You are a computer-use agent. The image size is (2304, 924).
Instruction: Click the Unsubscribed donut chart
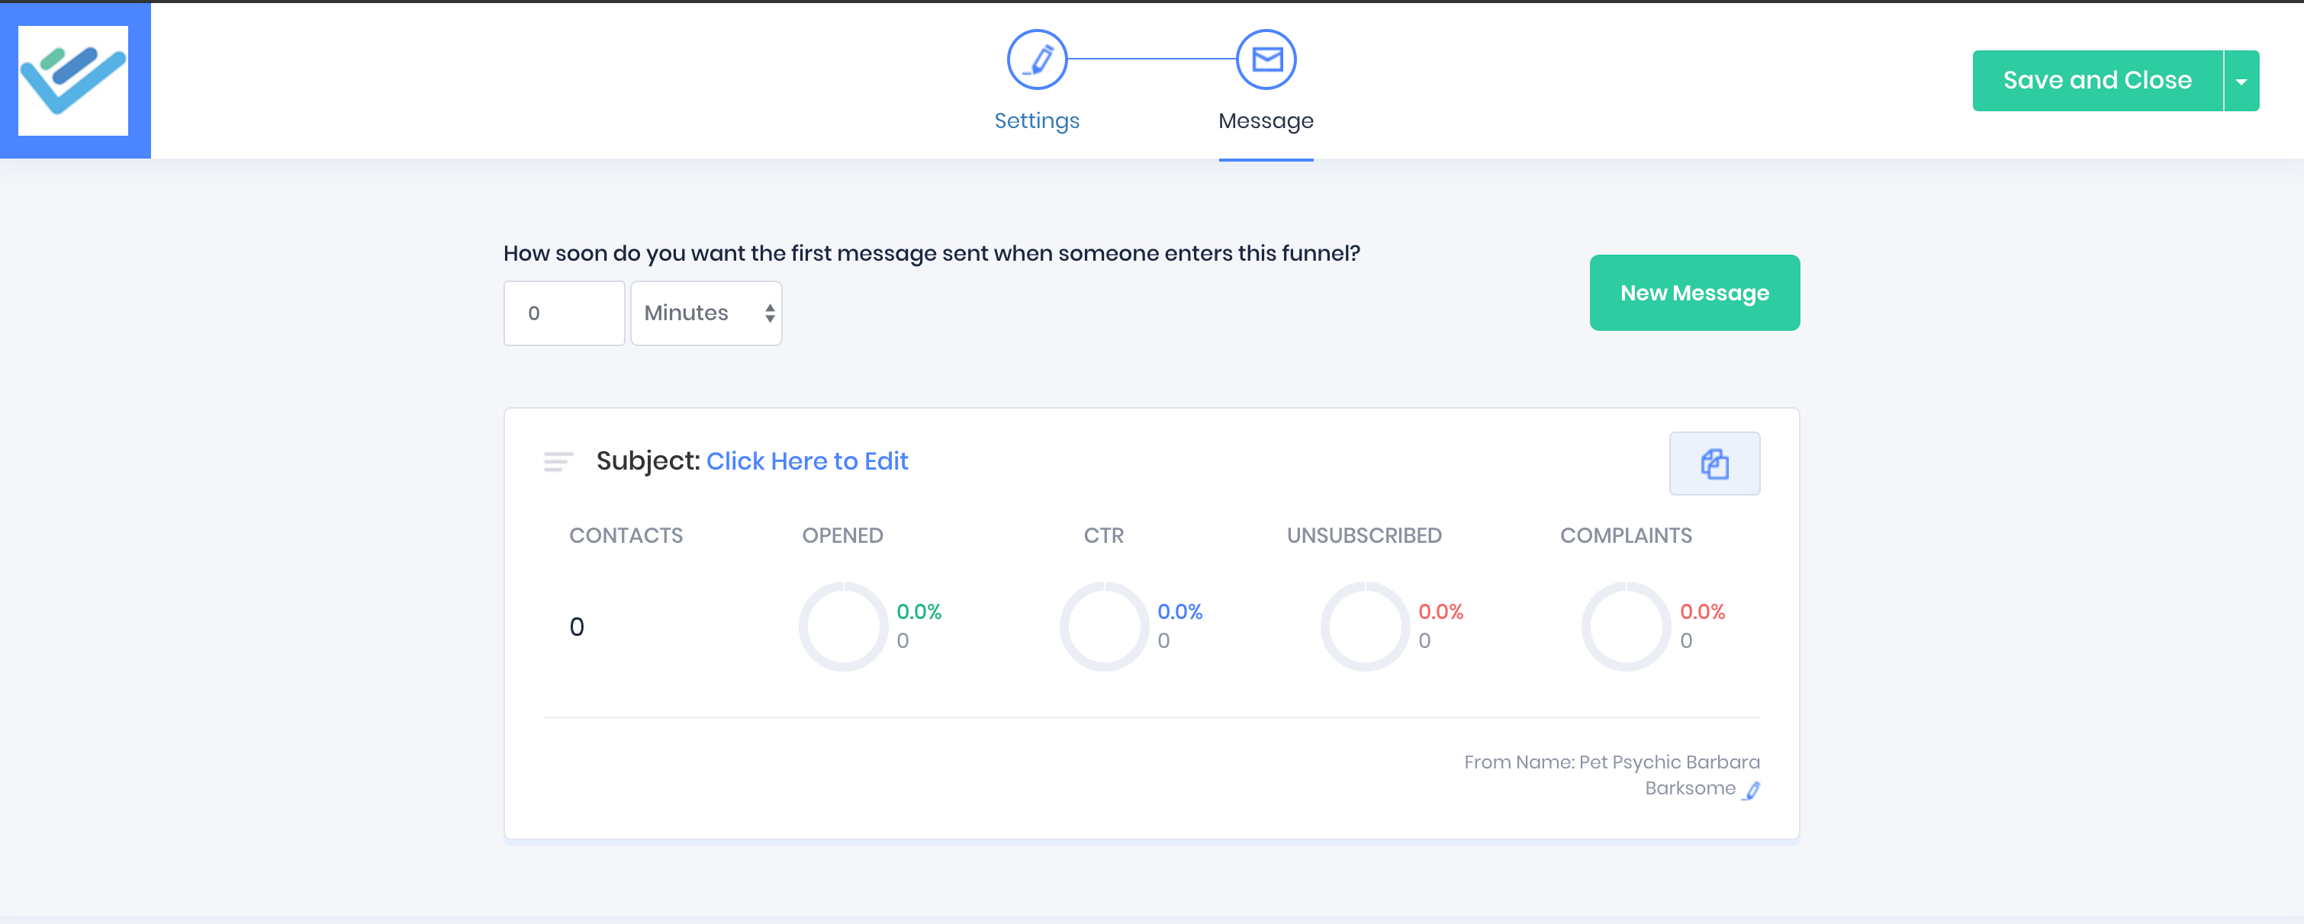pos(1365,627)
